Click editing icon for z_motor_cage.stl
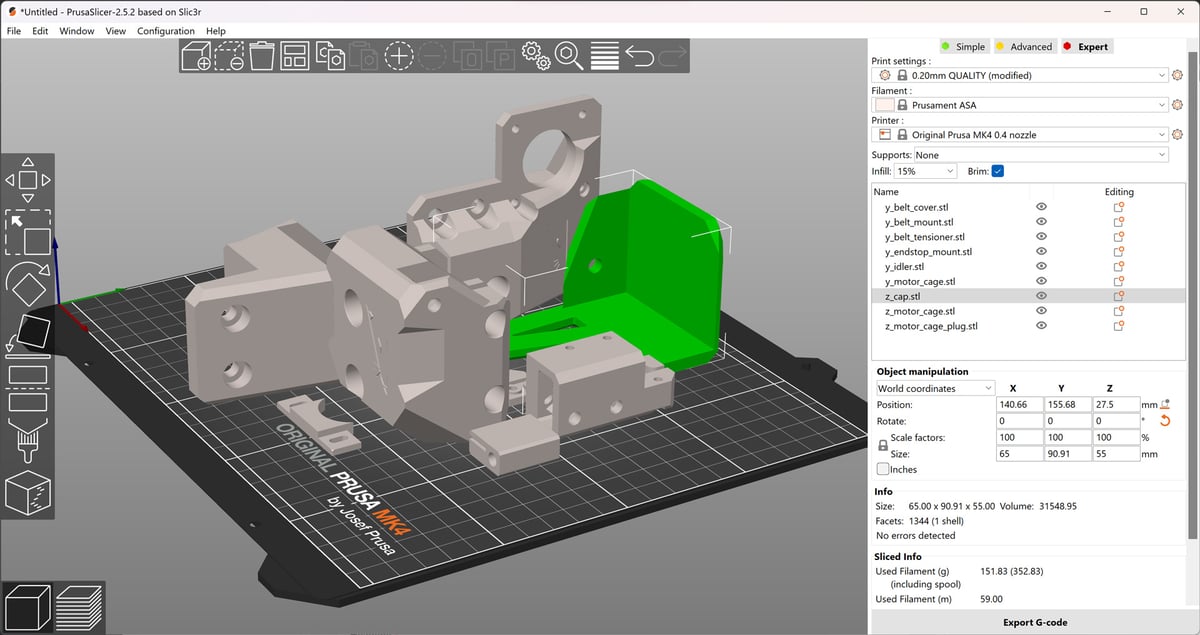 [x=1119, y=311]
